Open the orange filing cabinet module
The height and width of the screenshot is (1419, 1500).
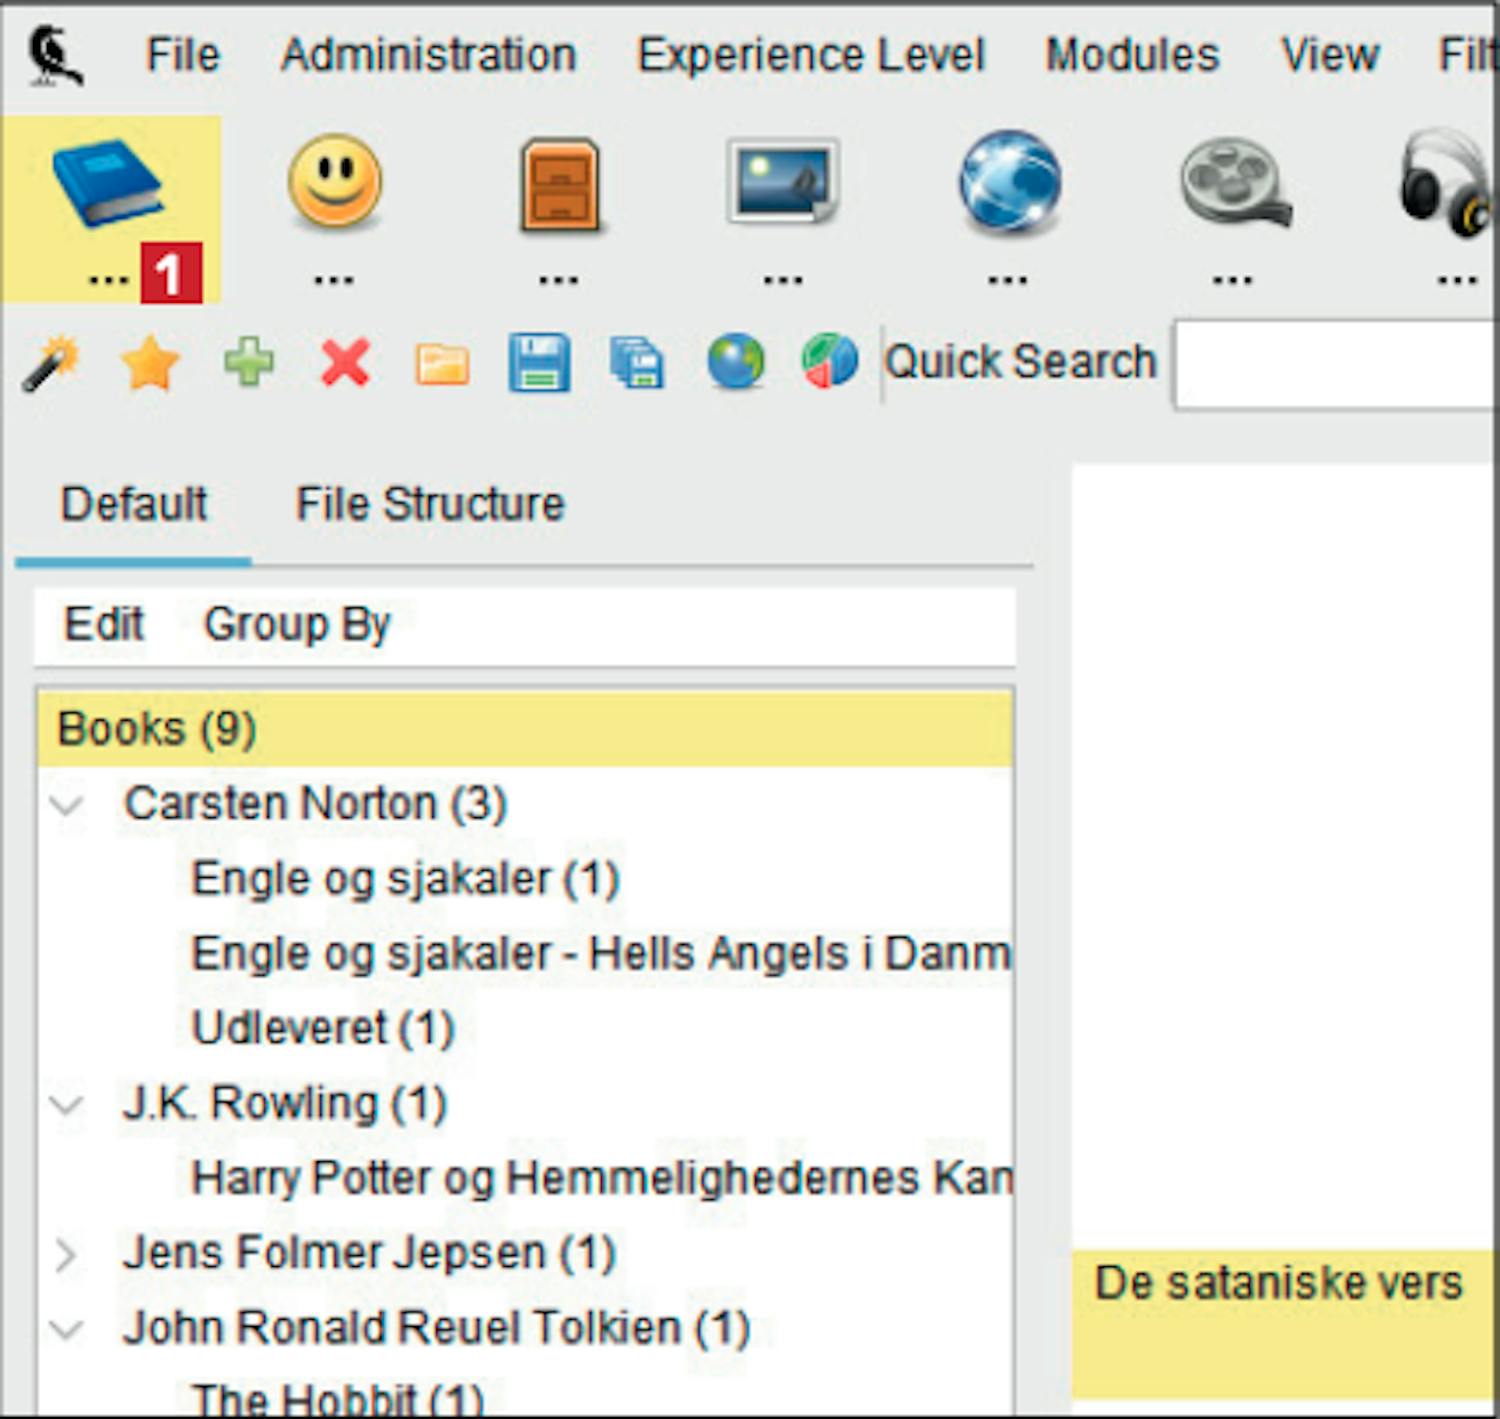(559, 185)
